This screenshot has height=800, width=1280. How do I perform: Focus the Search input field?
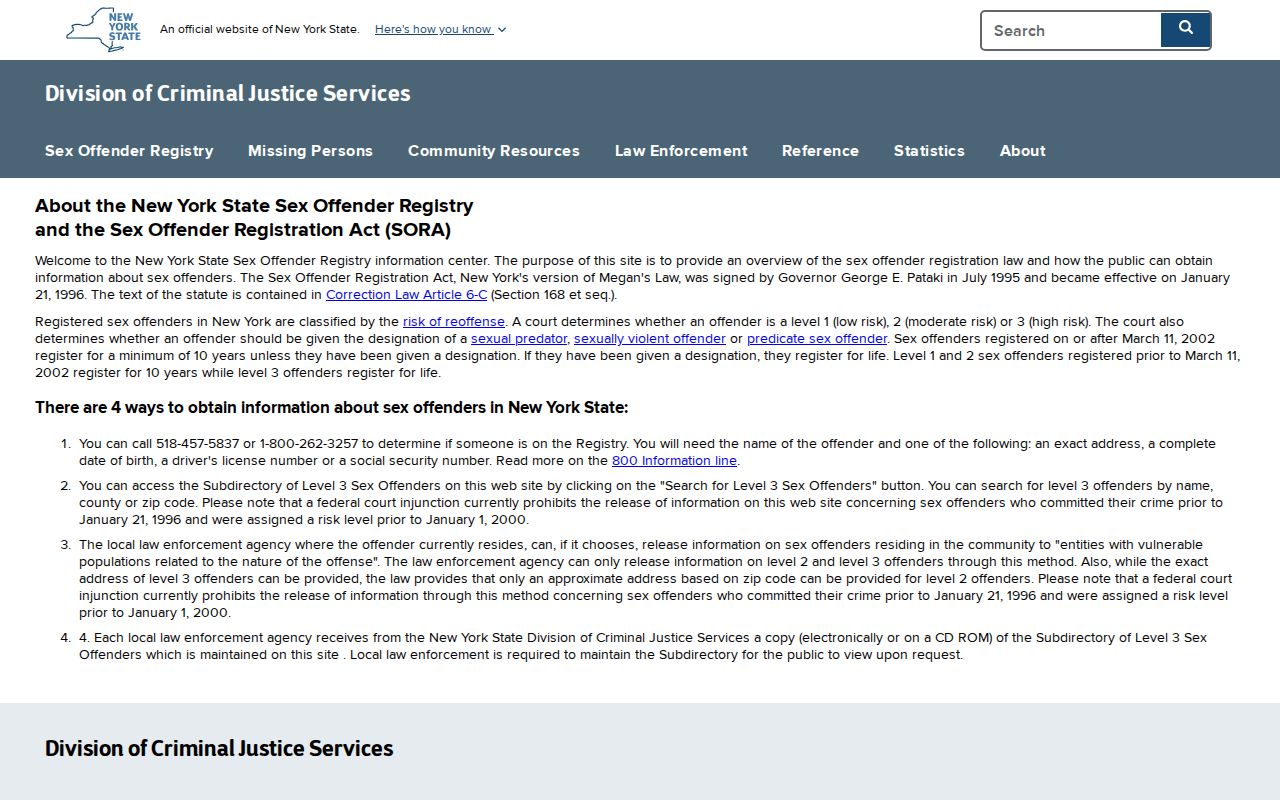pos(1071,30)
